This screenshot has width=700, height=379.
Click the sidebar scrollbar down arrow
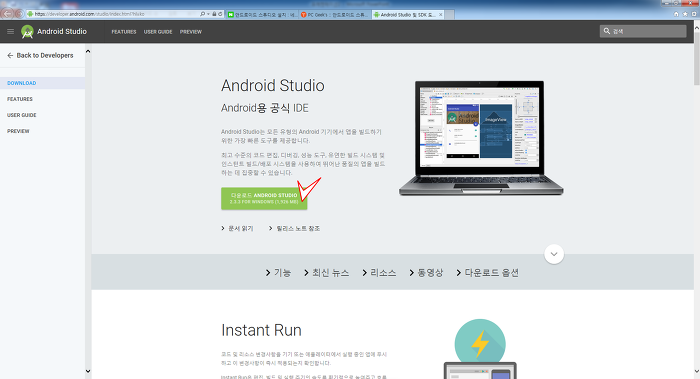pyautogui.click(x=88, y=371)
